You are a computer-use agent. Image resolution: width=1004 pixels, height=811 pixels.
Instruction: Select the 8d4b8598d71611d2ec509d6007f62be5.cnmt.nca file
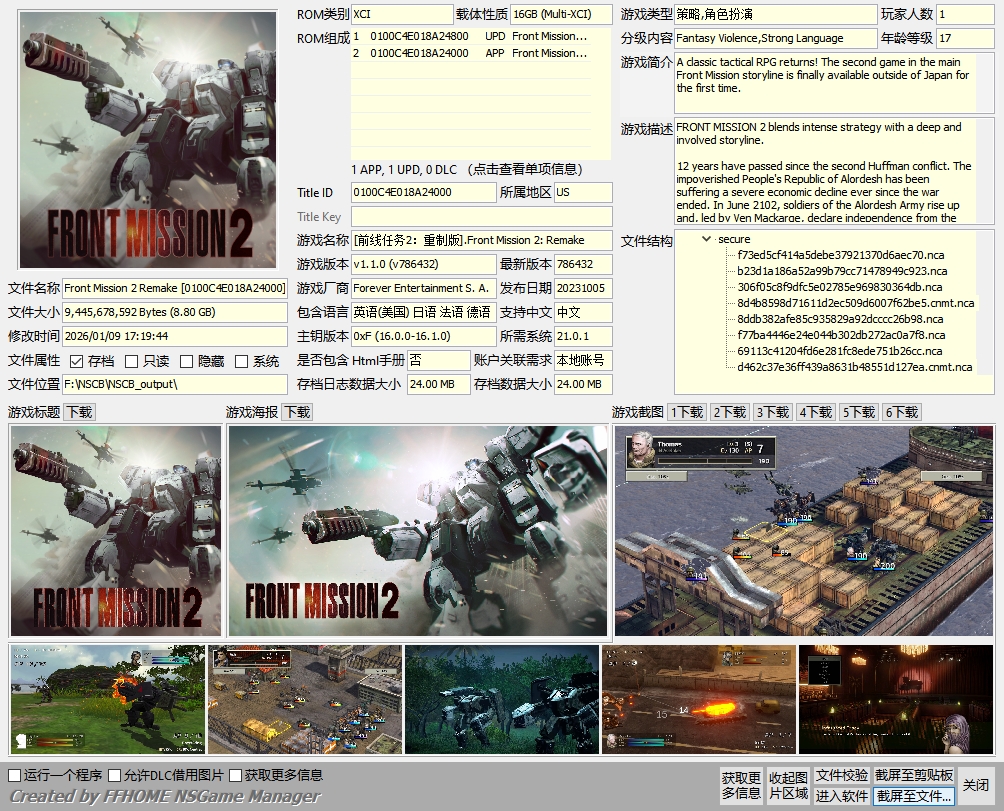click(x=855, y=303)
